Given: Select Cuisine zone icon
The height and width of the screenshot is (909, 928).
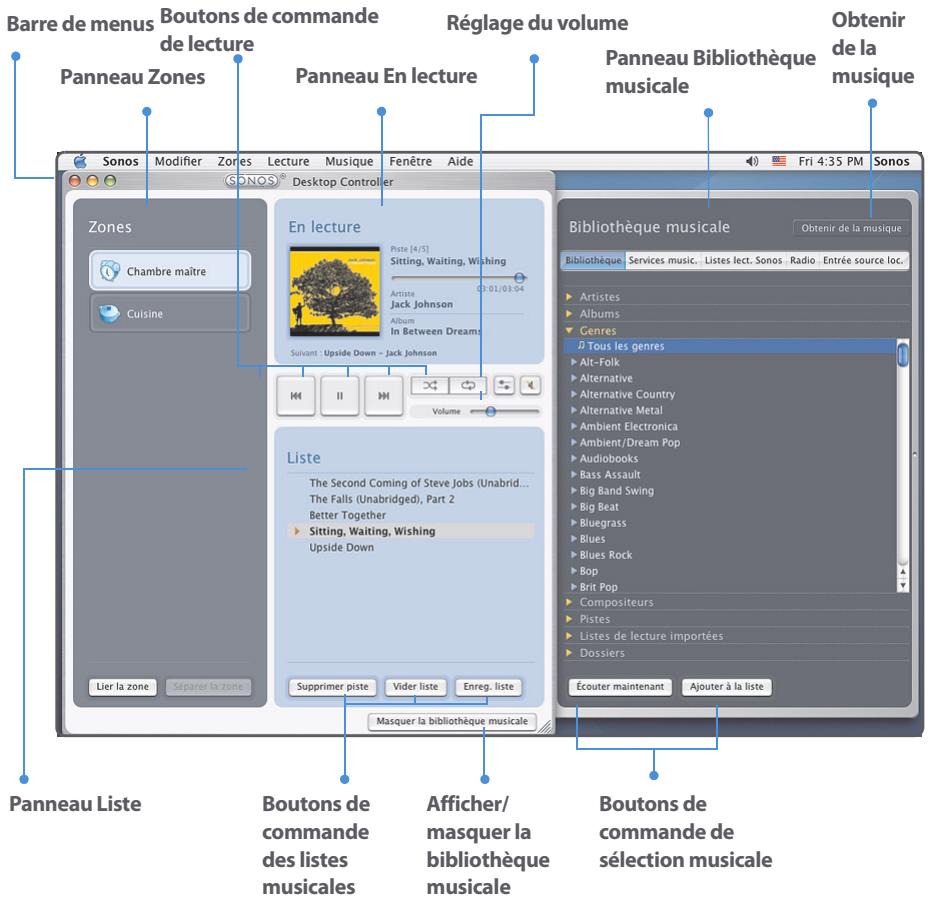Looking at the screenshot, I should [x=109, y=314].
